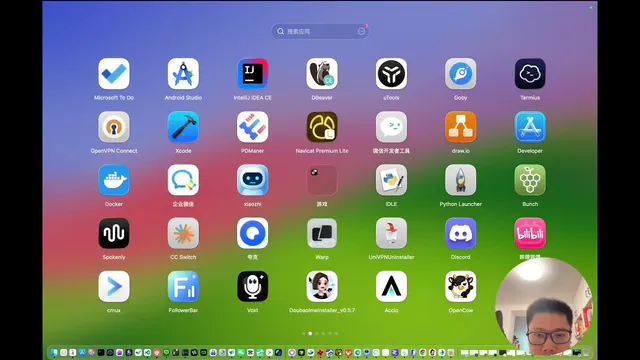Screen dimensions: 640x360
Task: Open Navicat Premium Lite
Action: pos(322,127)
